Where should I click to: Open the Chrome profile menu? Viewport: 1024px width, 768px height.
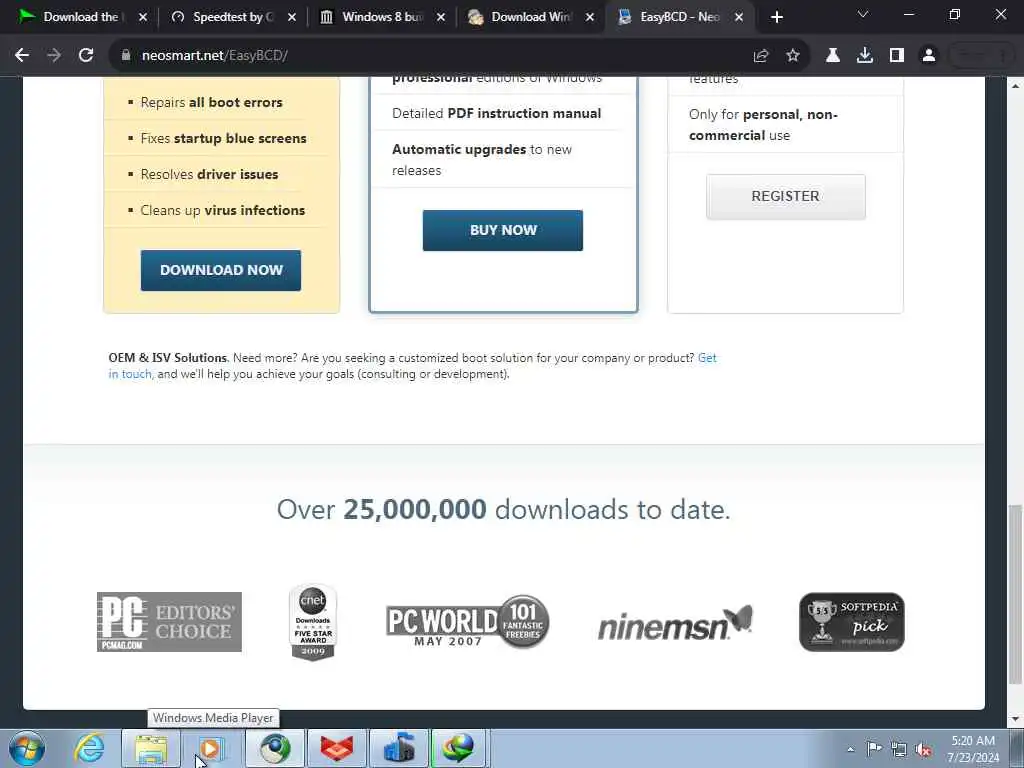pos(929,56)
